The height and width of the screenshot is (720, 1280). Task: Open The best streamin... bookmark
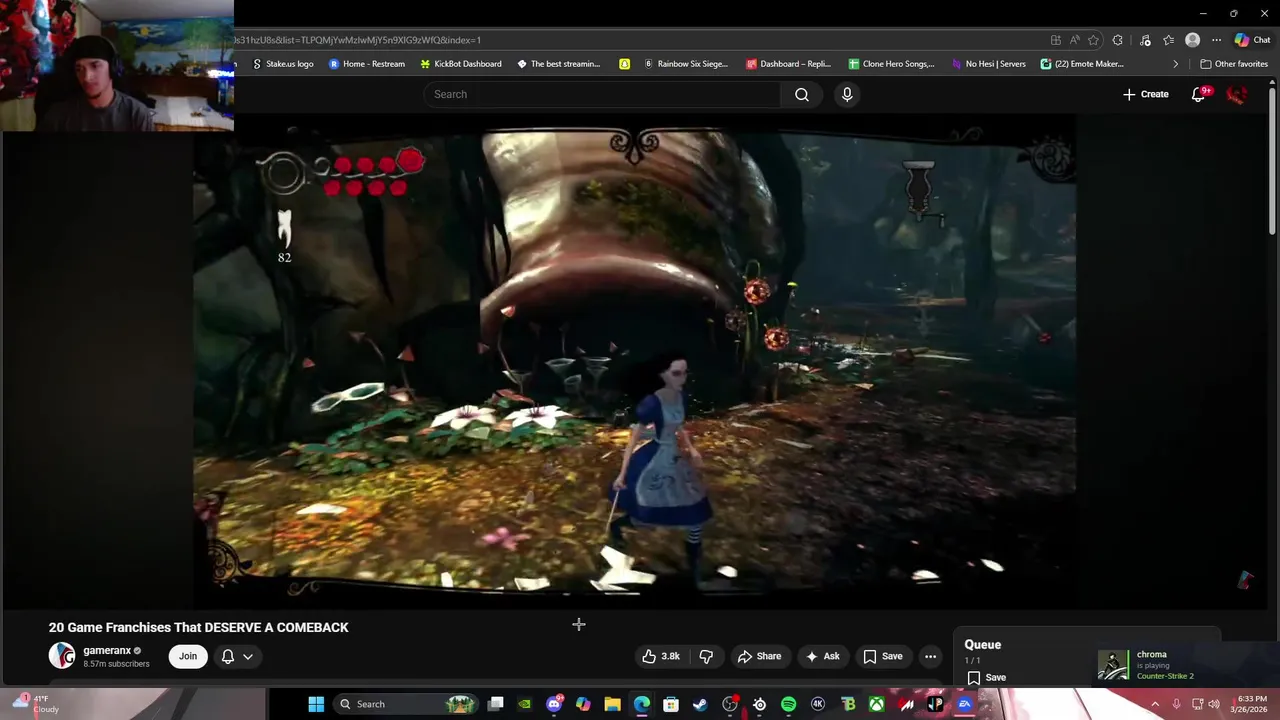(x=558, y=64)
